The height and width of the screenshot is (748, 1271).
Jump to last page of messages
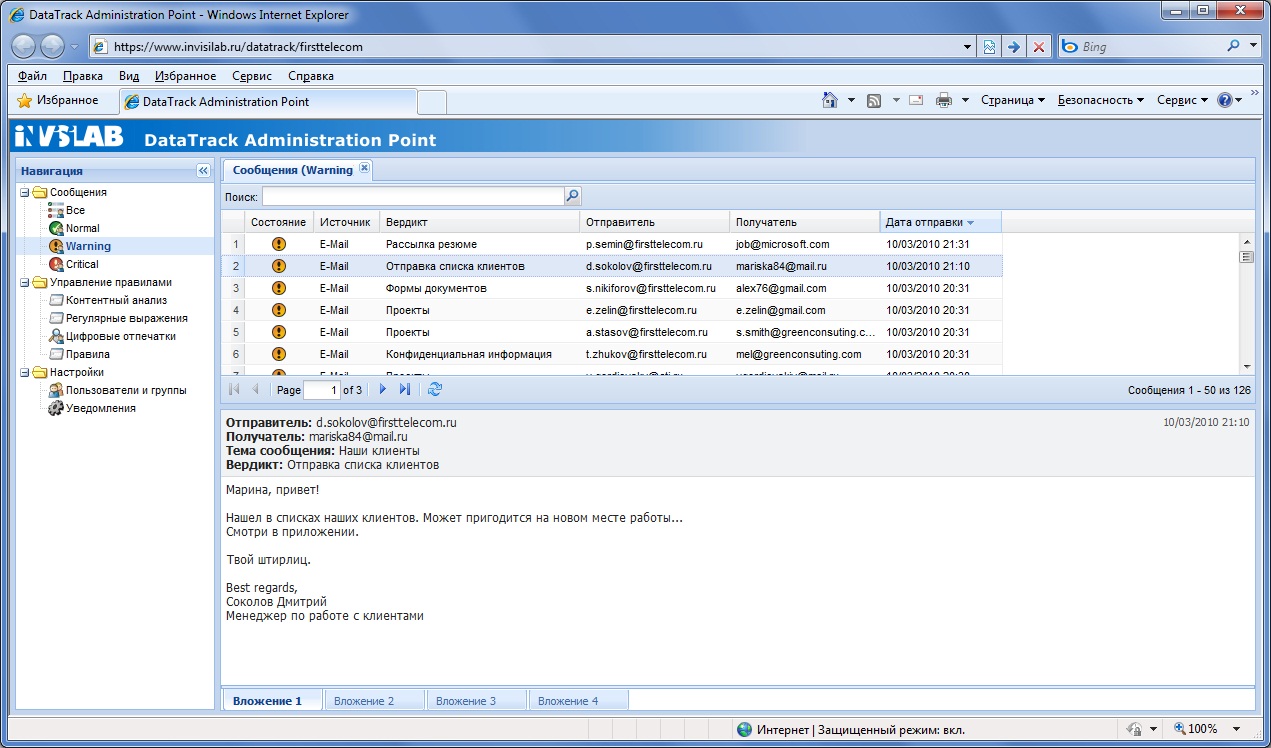405,390
